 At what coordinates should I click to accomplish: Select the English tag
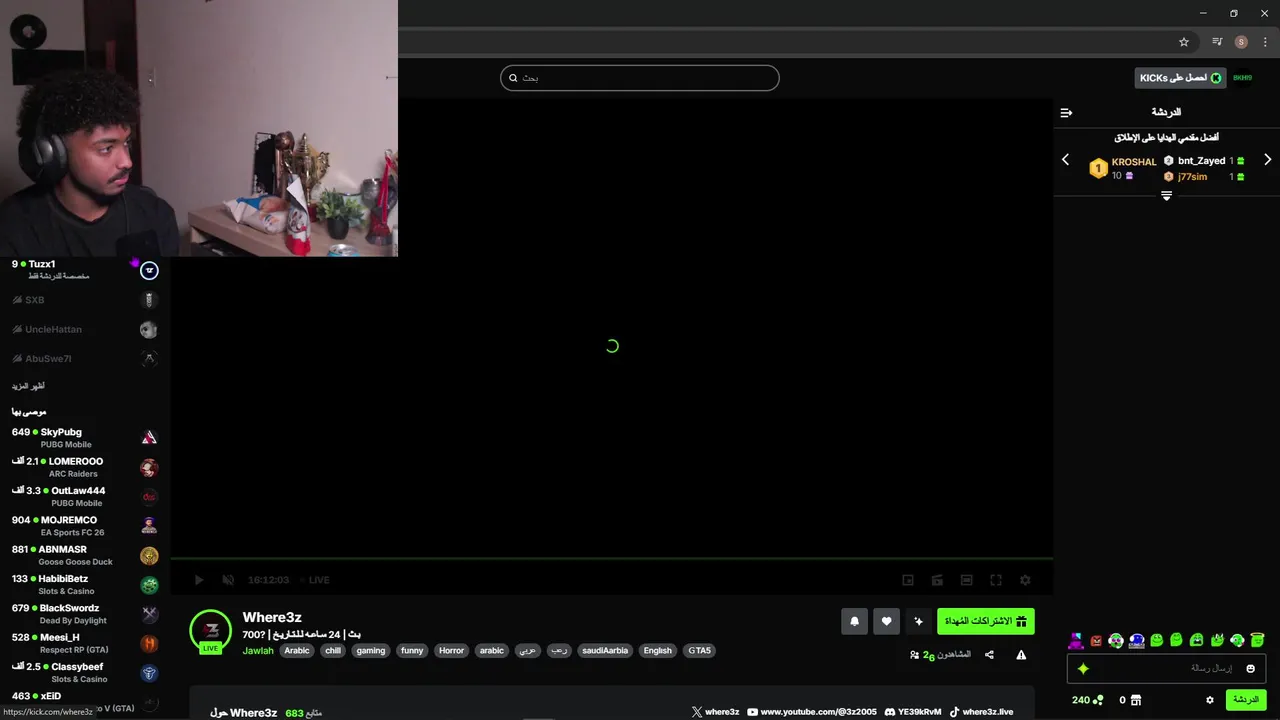pos(658,650)
